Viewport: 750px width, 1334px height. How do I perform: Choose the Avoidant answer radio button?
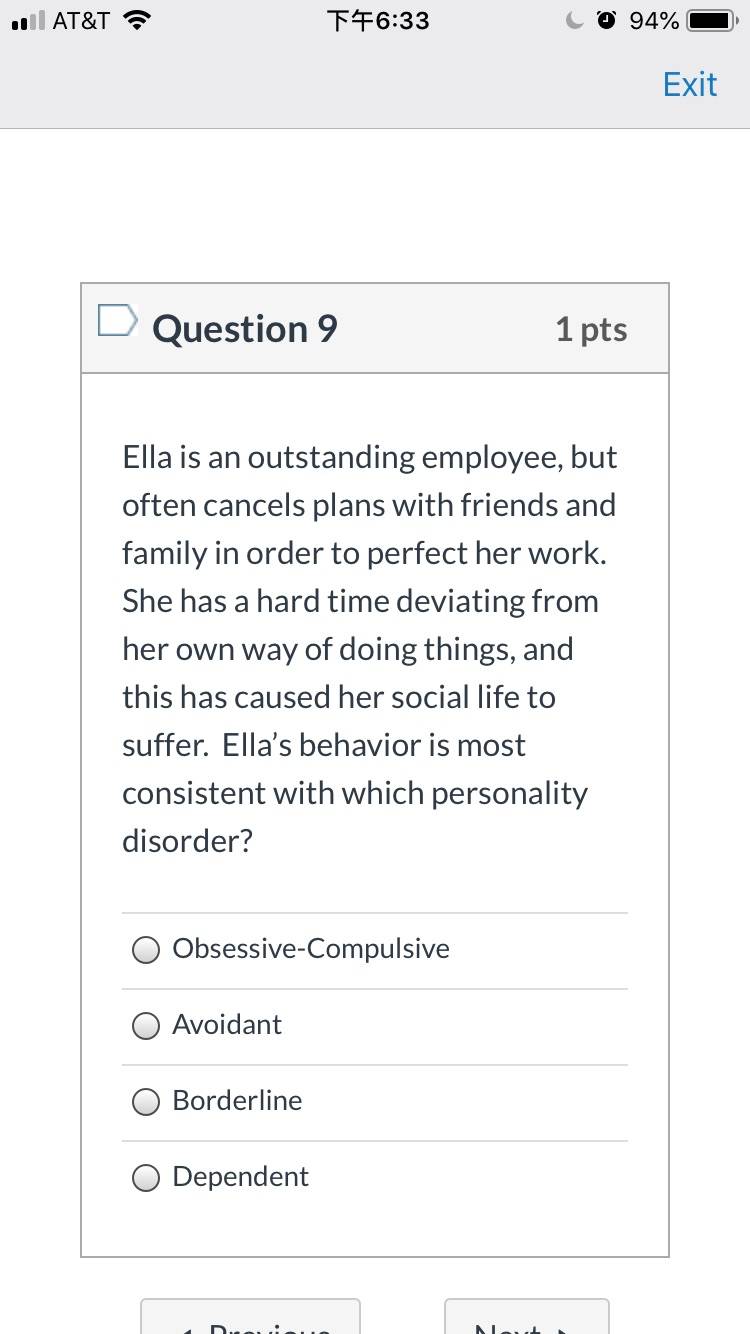pyautogui.click(x=146, y=1026)
